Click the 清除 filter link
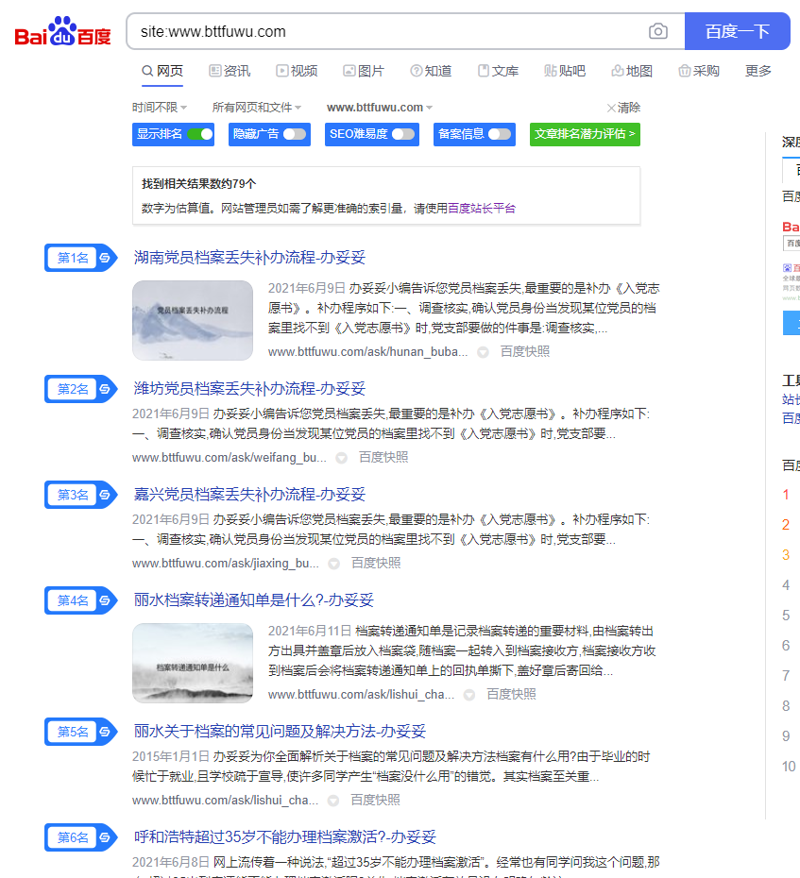This screenshot has height=878, width=800. tap(629, 108)
